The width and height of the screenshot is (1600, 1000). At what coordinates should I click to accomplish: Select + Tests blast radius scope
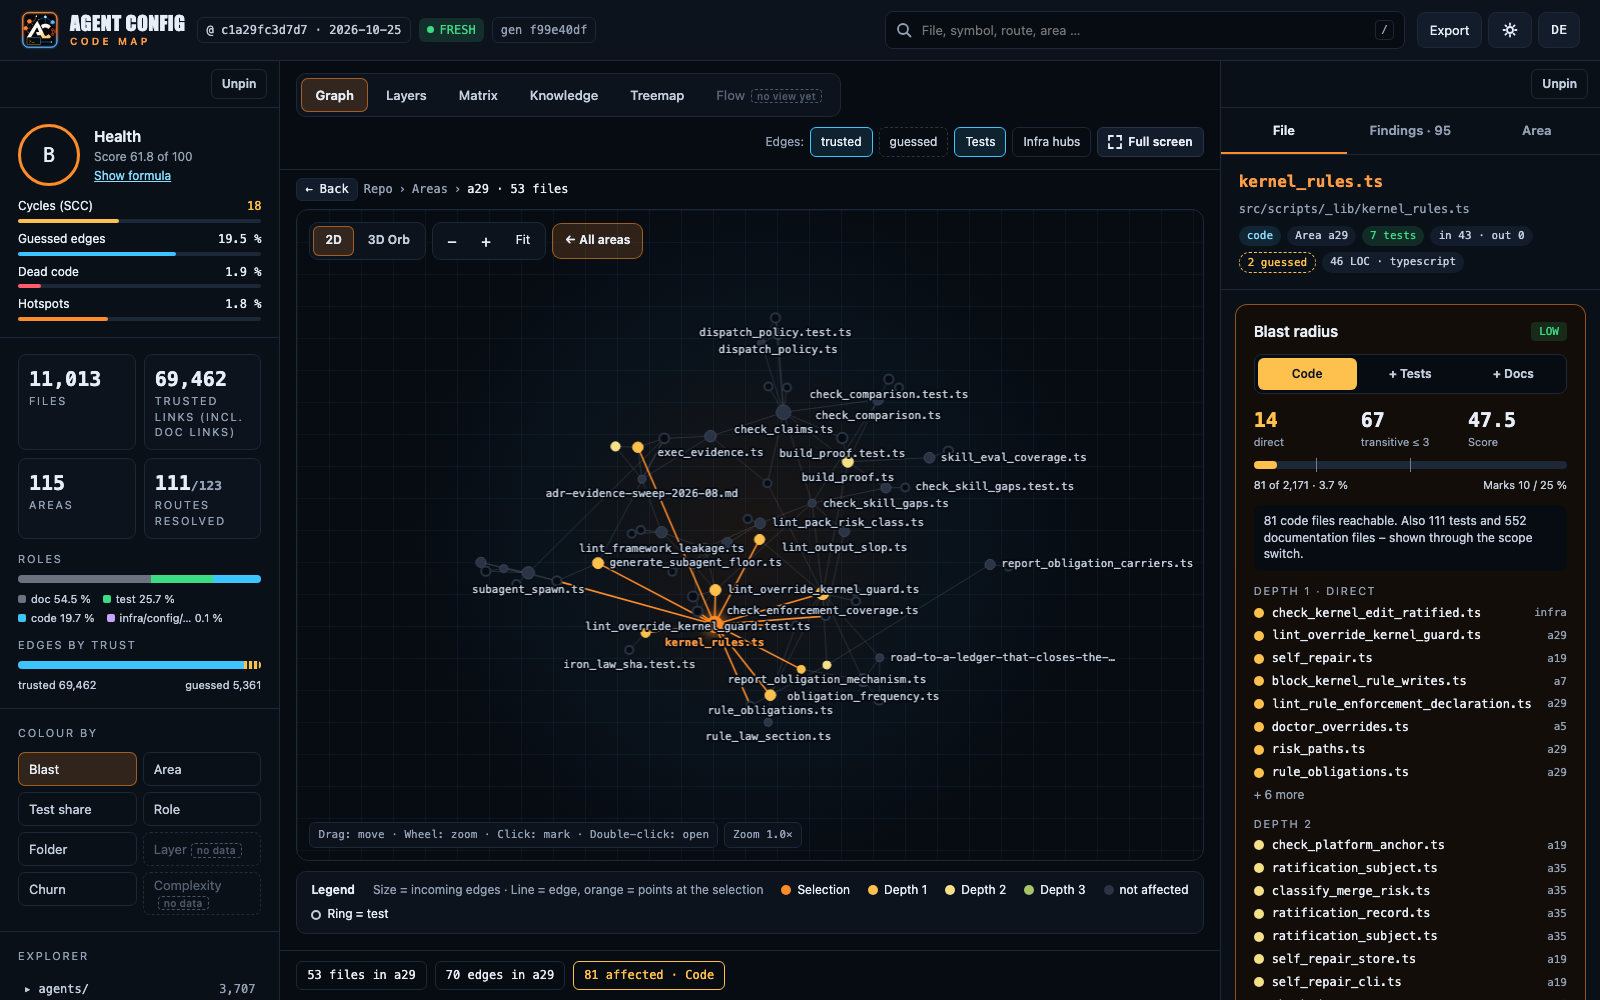tap(1410, 374)
